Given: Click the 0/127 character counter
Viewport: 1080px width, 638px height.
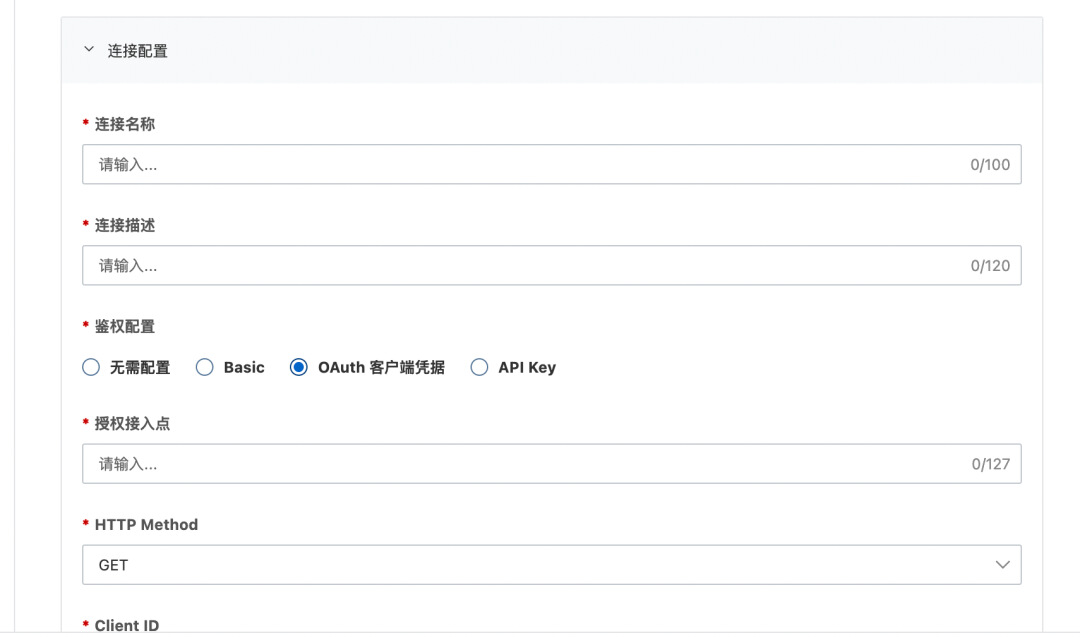Looking at the screenshot, I should (x=990, y=464).
